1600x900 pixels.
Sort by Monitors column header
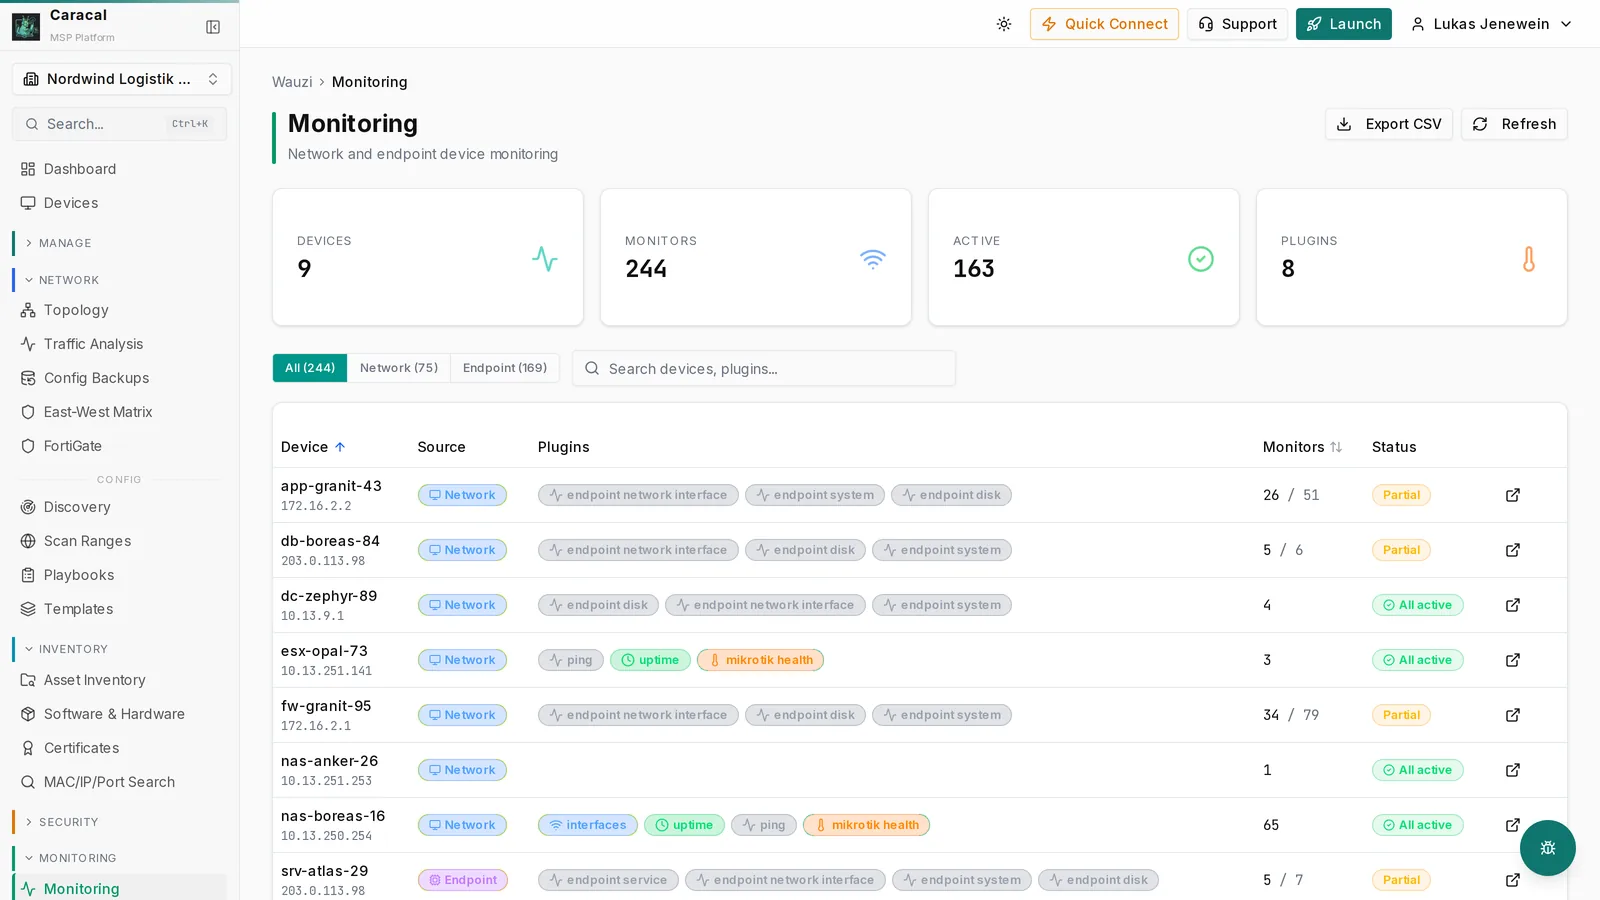[x=1302, y=447]
